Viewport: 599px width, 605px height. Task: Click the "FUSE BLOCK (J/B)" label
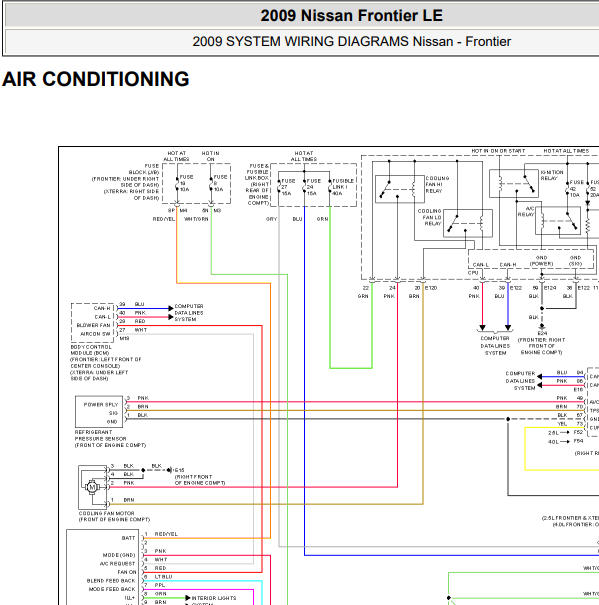tap(144, 169)
